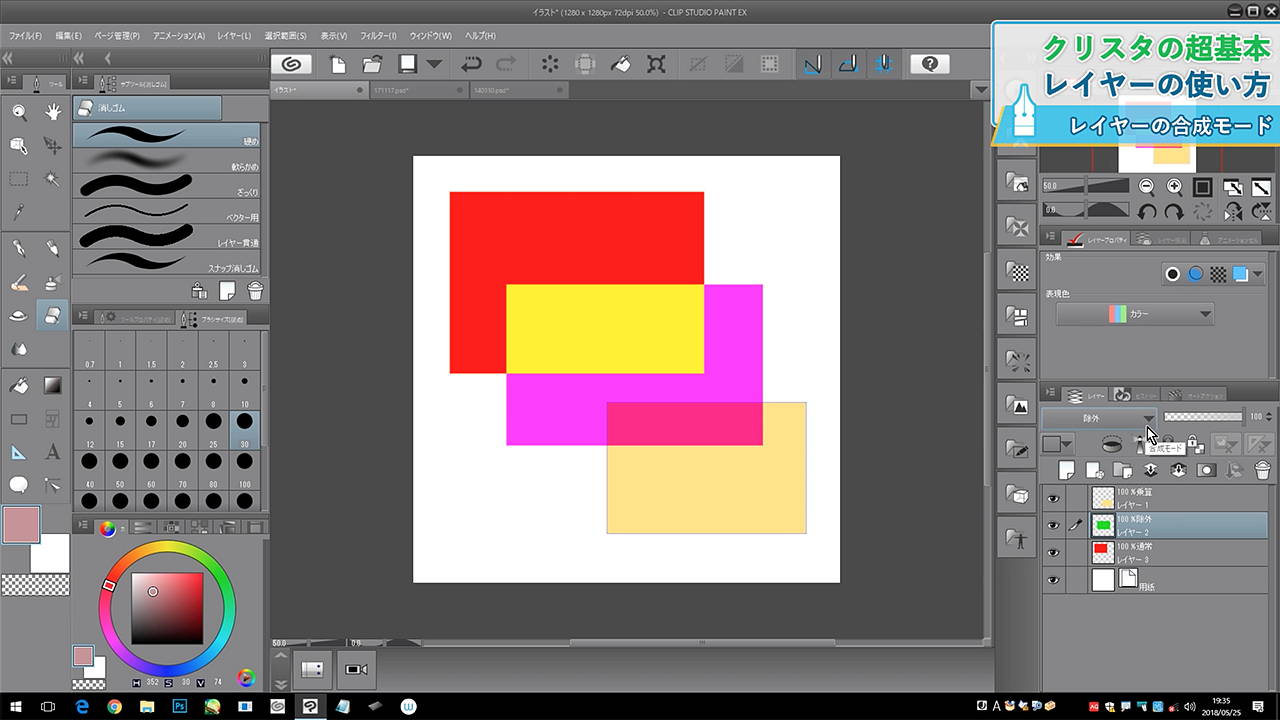Screen dimensions: 1280x720
Task: Delete the selected layer with trash icon
Action: tap(1263, 469)
